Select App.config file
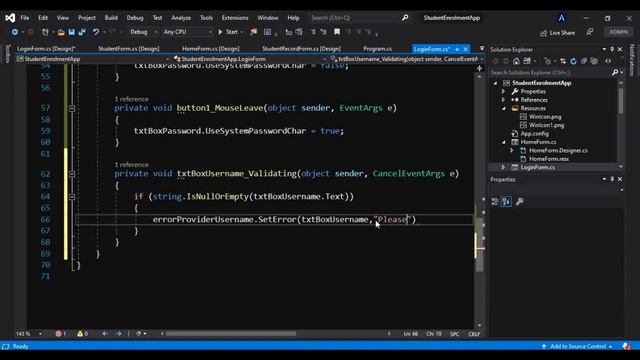Screen dimensions: 640x360 [x=534, y=134]
